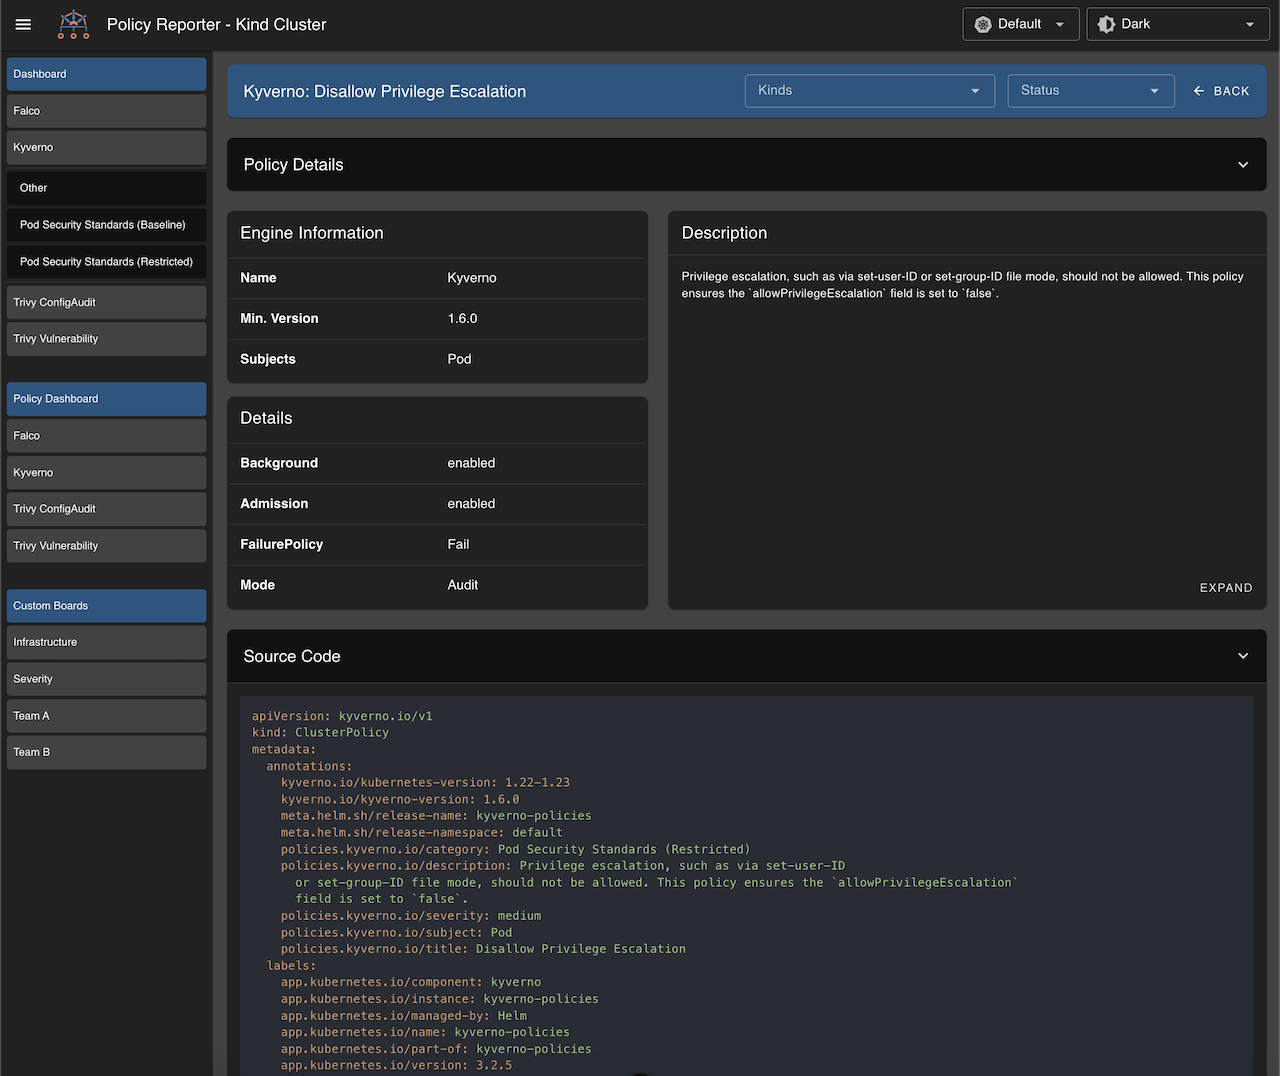
Task: Collapse the Policy Details panel chevron
Action: pos(1243,165)
